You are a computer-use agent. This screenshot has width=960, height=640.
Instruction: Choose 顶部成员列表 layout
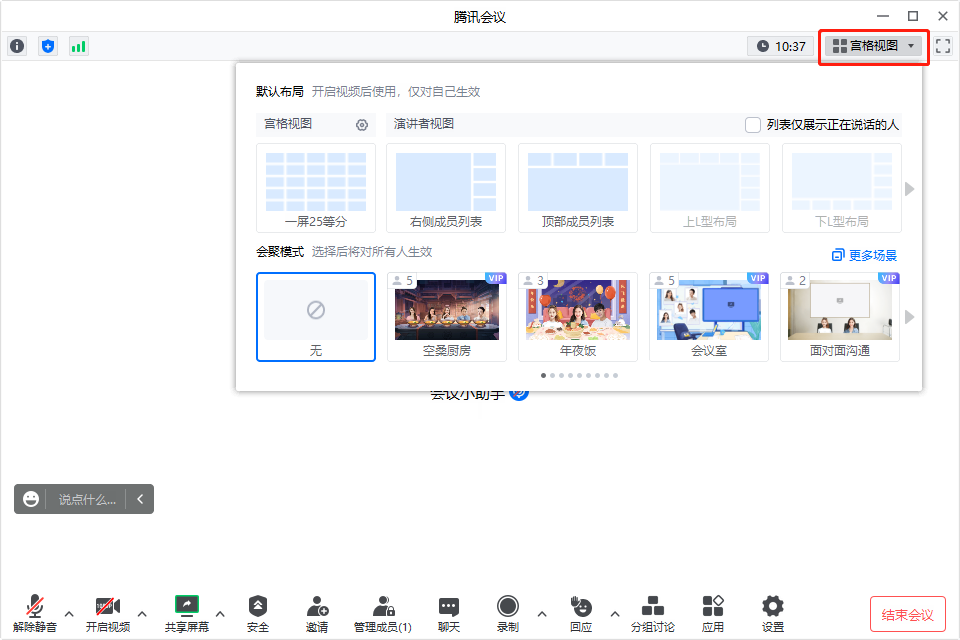click(x=577, y=188)
